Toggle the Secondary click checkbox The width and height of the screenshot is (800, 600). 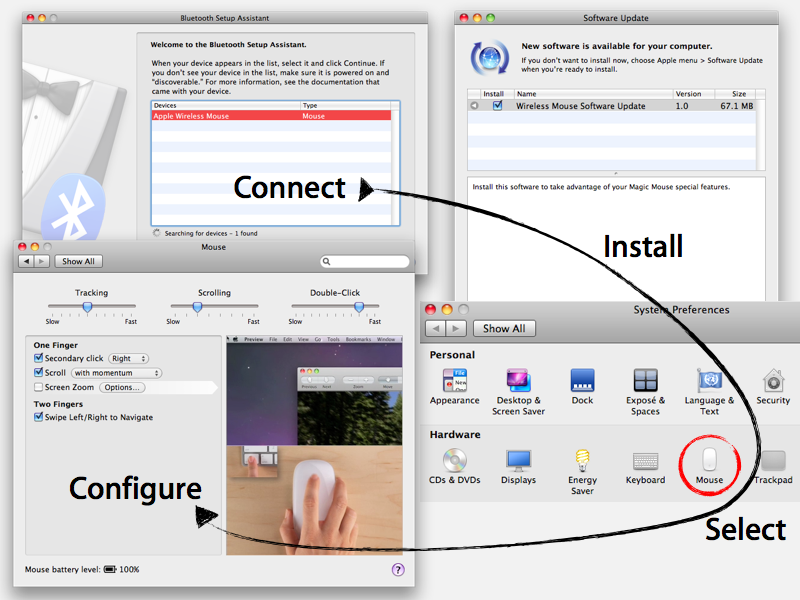coord(38,358)
